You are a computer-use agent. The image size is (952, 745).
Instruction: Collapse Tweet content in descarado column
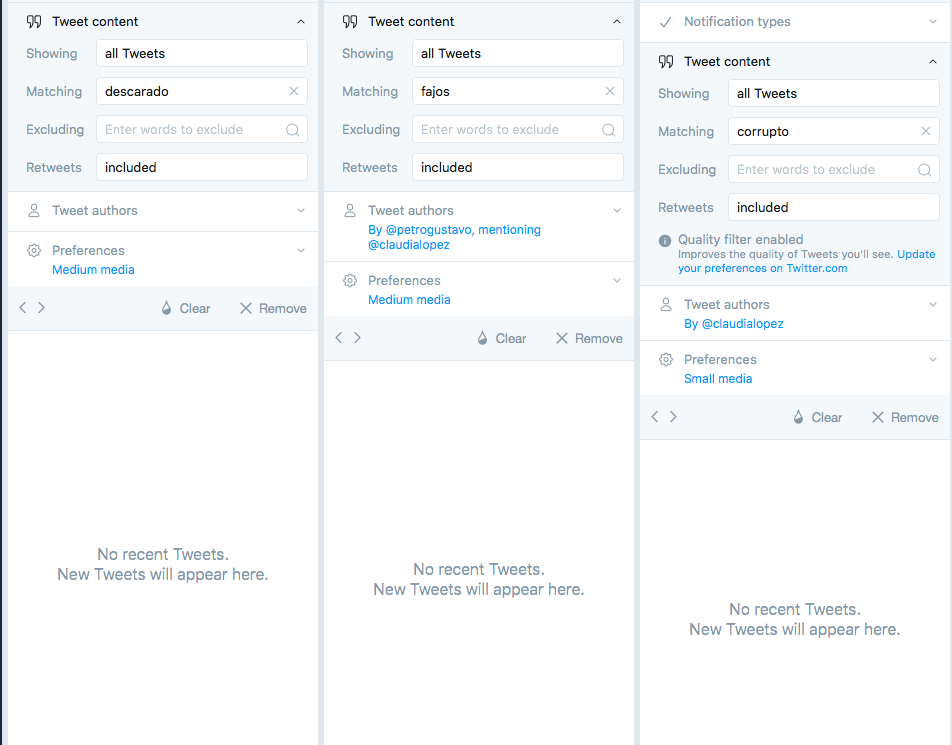pos(301,22)
